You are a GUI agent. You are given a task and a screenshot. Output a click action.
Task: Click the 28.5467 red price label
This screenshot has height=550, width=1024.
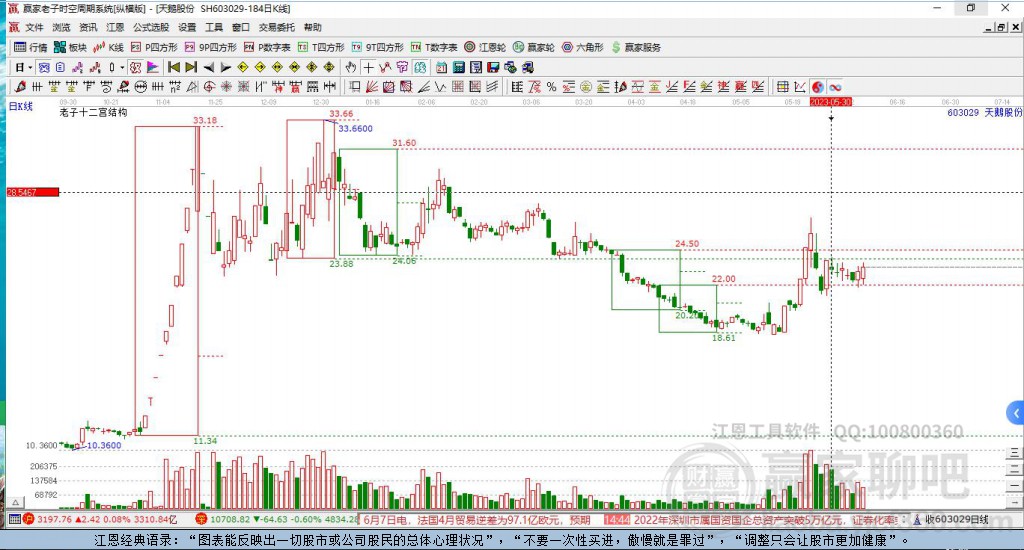[x=33, y=192]
